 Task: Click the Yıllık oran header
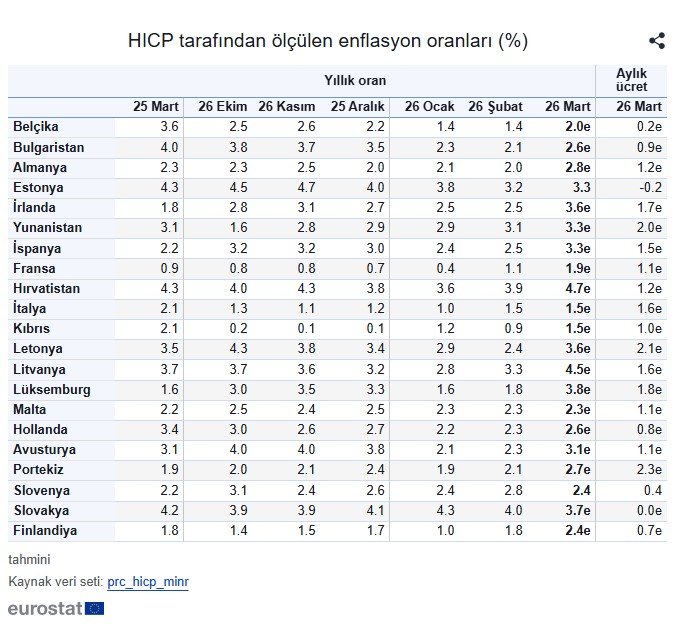[x=355, y=81]
